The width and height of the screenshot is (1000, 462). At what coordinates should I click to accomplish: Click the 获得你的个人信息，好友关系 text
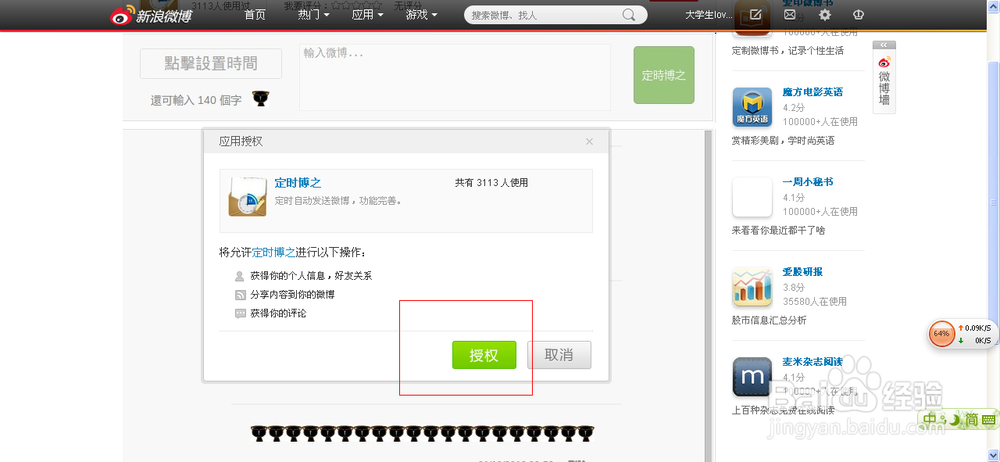pos(311,276)
